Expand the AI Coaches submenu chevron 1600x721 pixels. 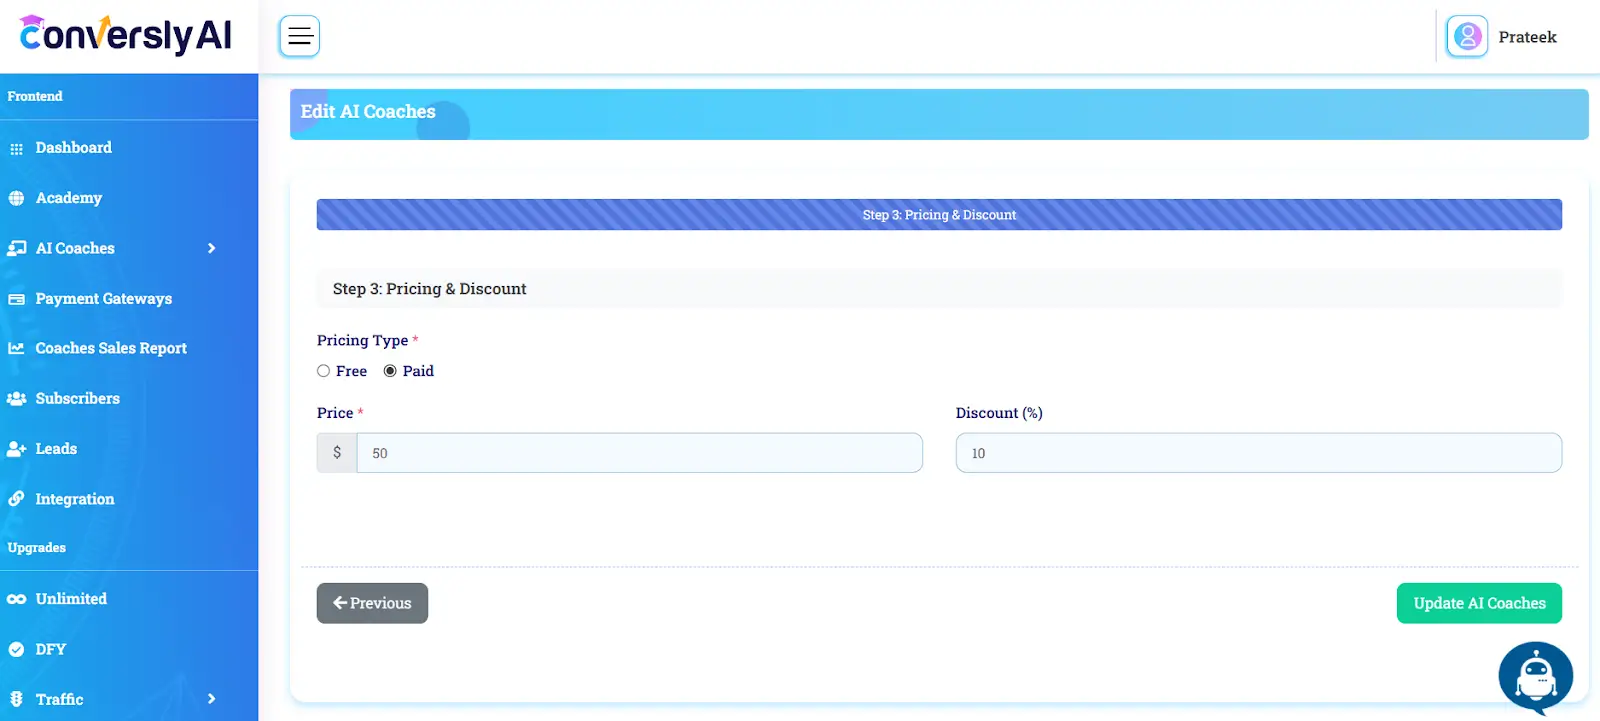pos(211,248)
